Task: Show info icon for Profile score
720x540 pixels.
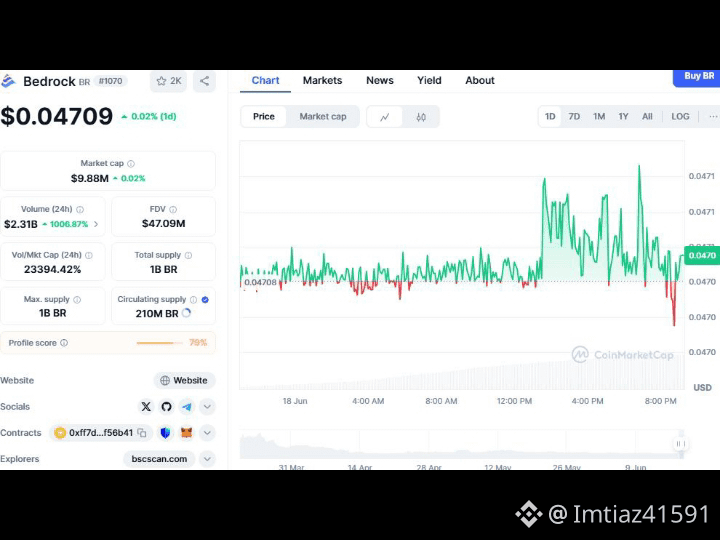Action: coord(64,343)
